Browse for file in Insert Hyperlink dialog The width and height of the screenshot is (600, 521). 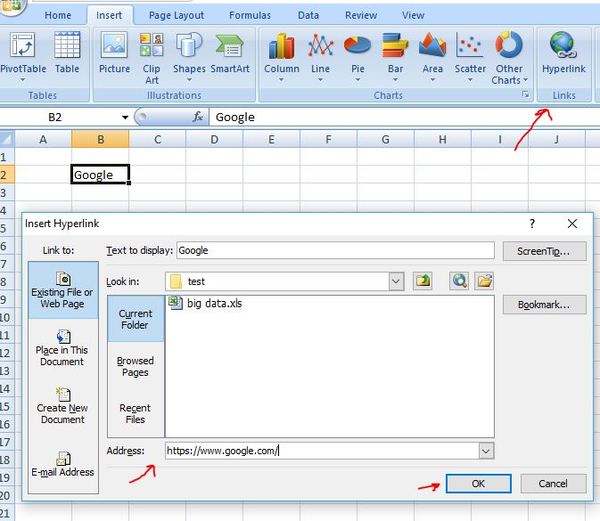pos(484,281)
